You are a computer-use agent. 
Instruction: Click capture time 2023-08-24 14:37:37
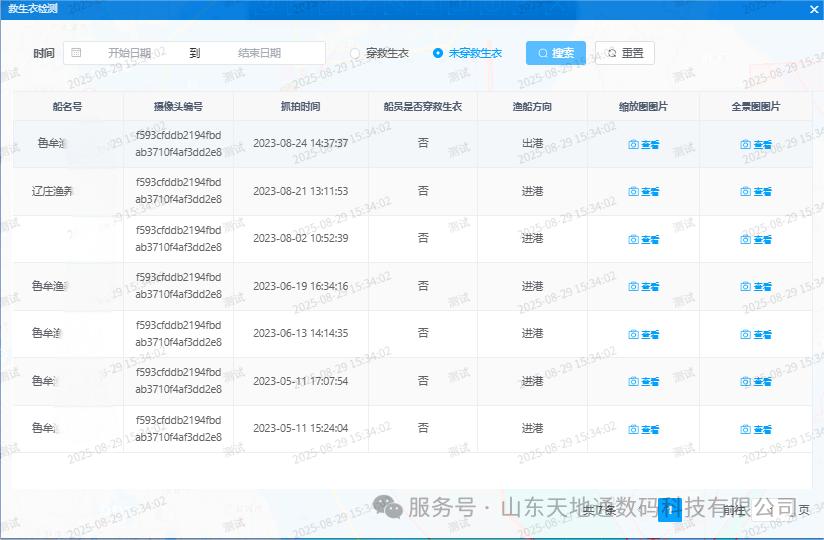click(x=301, y=143)
